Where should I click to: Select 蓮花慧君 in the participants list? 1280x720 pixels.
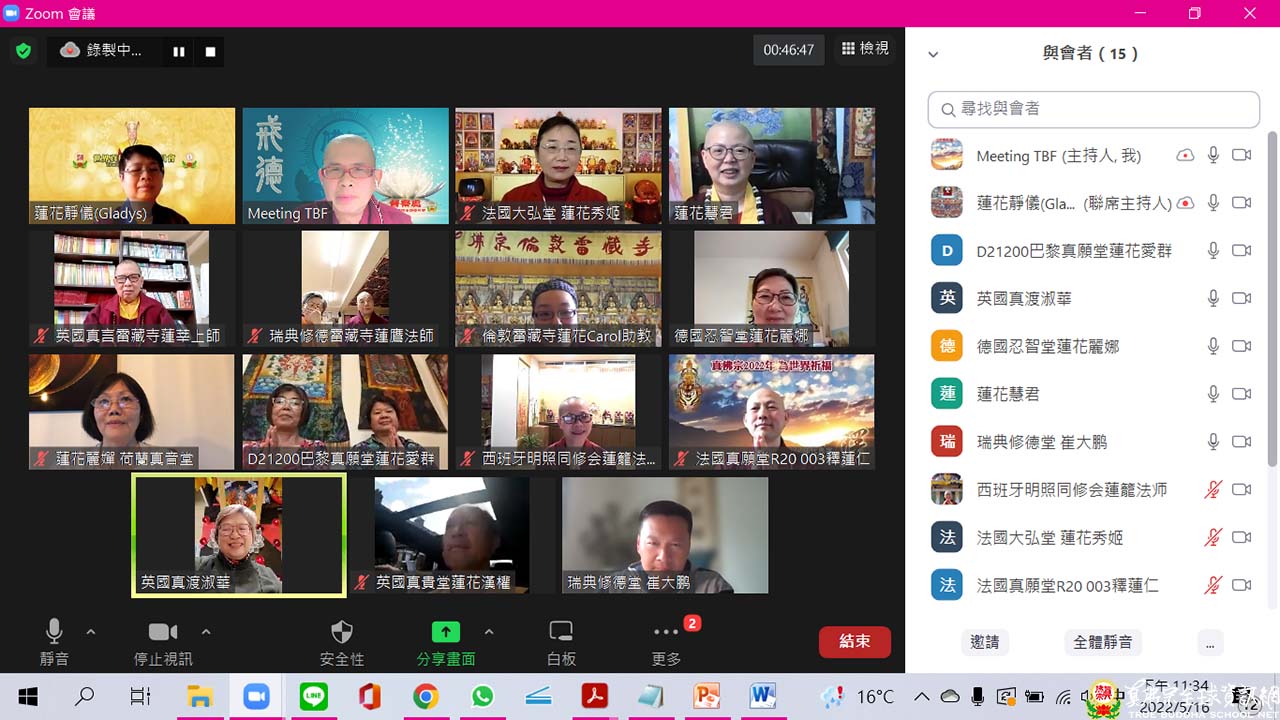[x=1008, y=394]
